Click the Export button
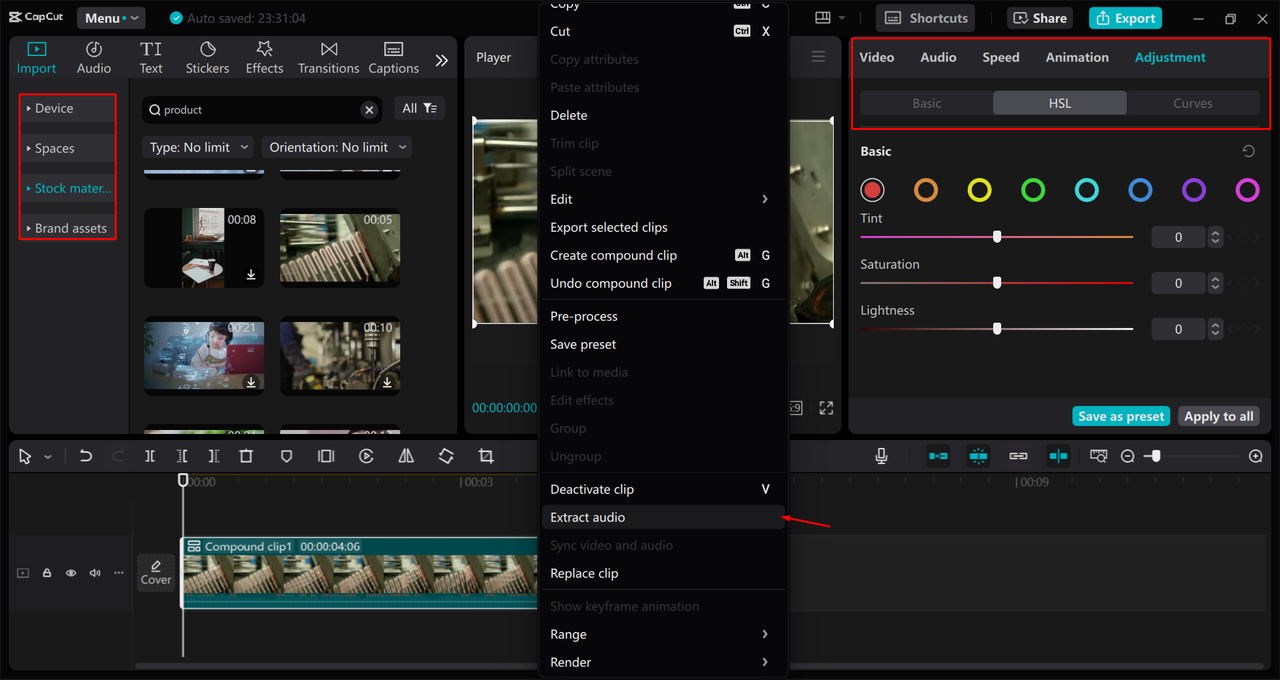 point(1126,18)
